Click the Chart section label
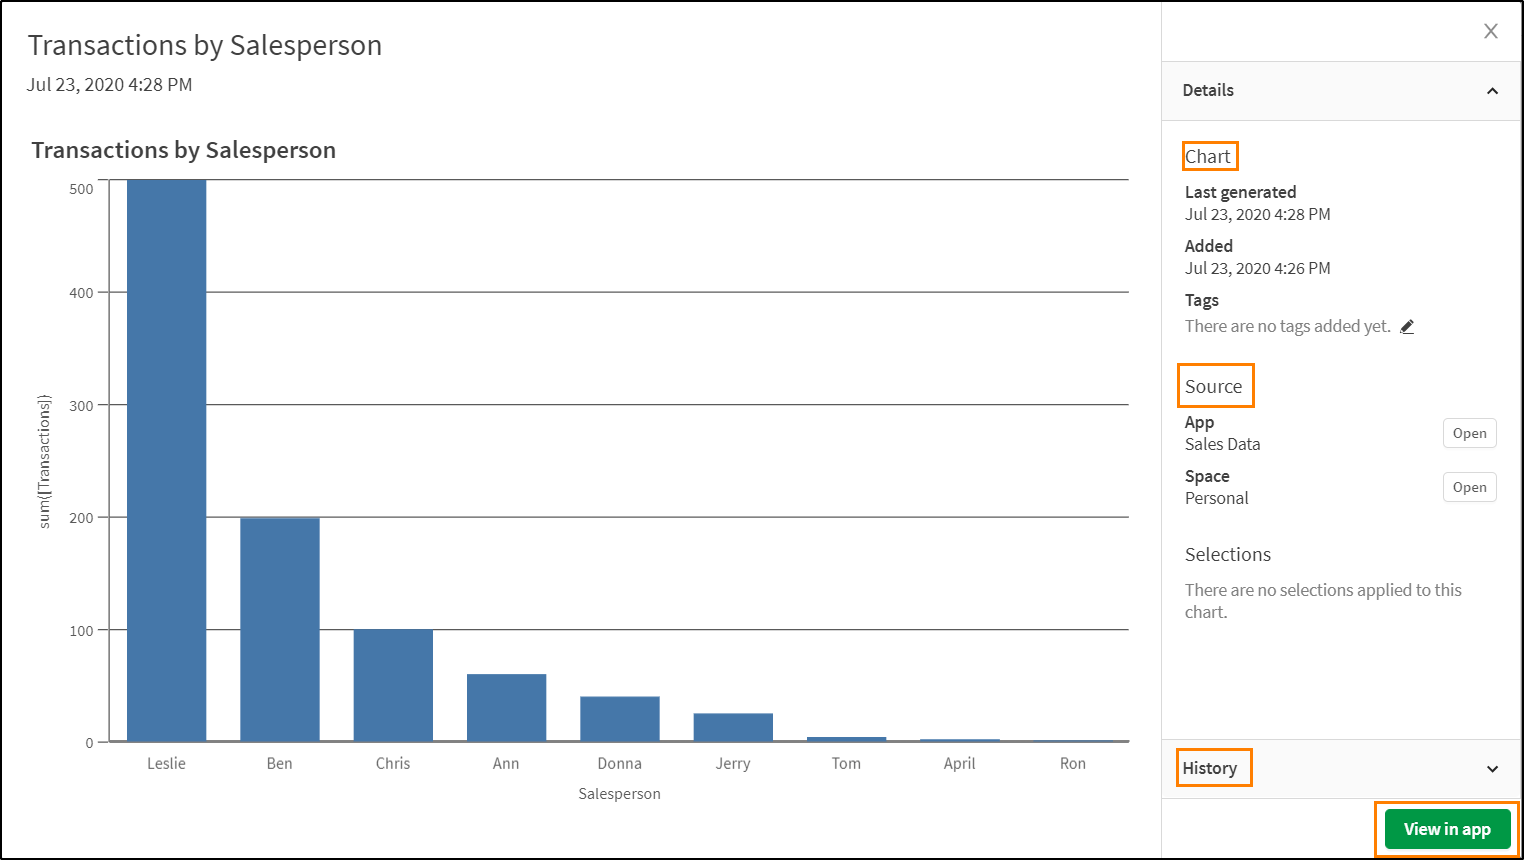1524x860 pixels. pyautogui.click(x=1210, y=156)
